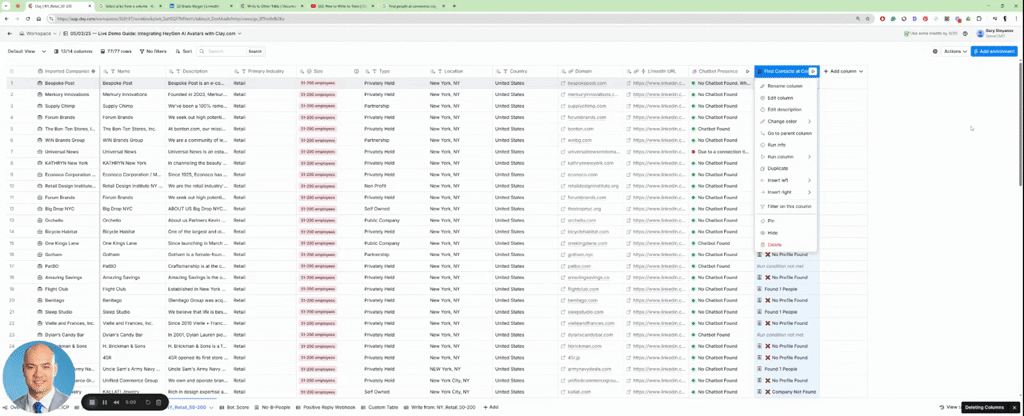Expand the Insert right submenu

coord(779,192)
